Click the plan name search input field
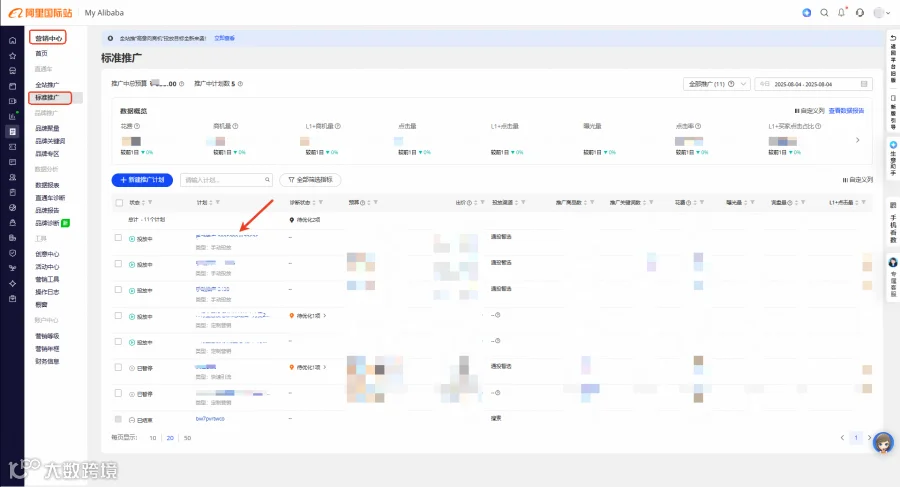 pyautogui.click(x=226, y=180)
